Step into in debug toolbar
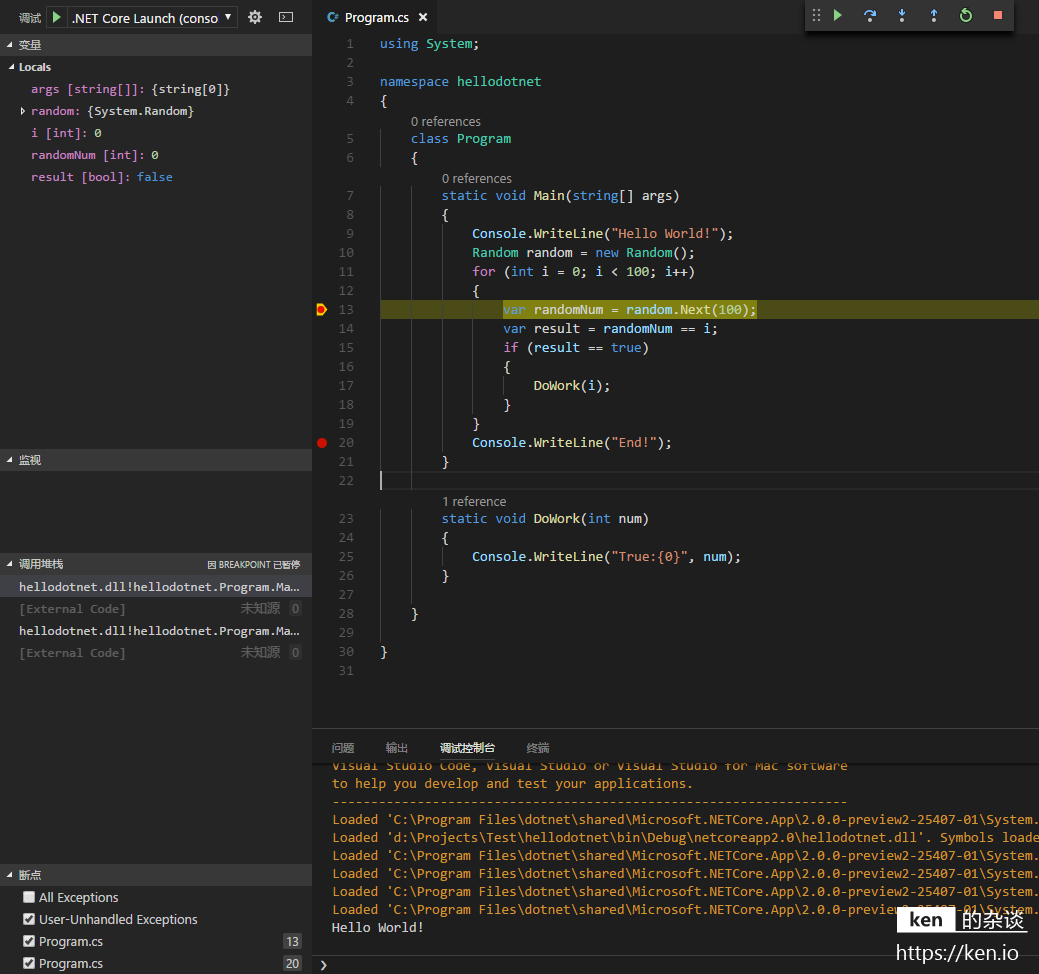The image size is (1039, 974). click(x=902, y=15)
